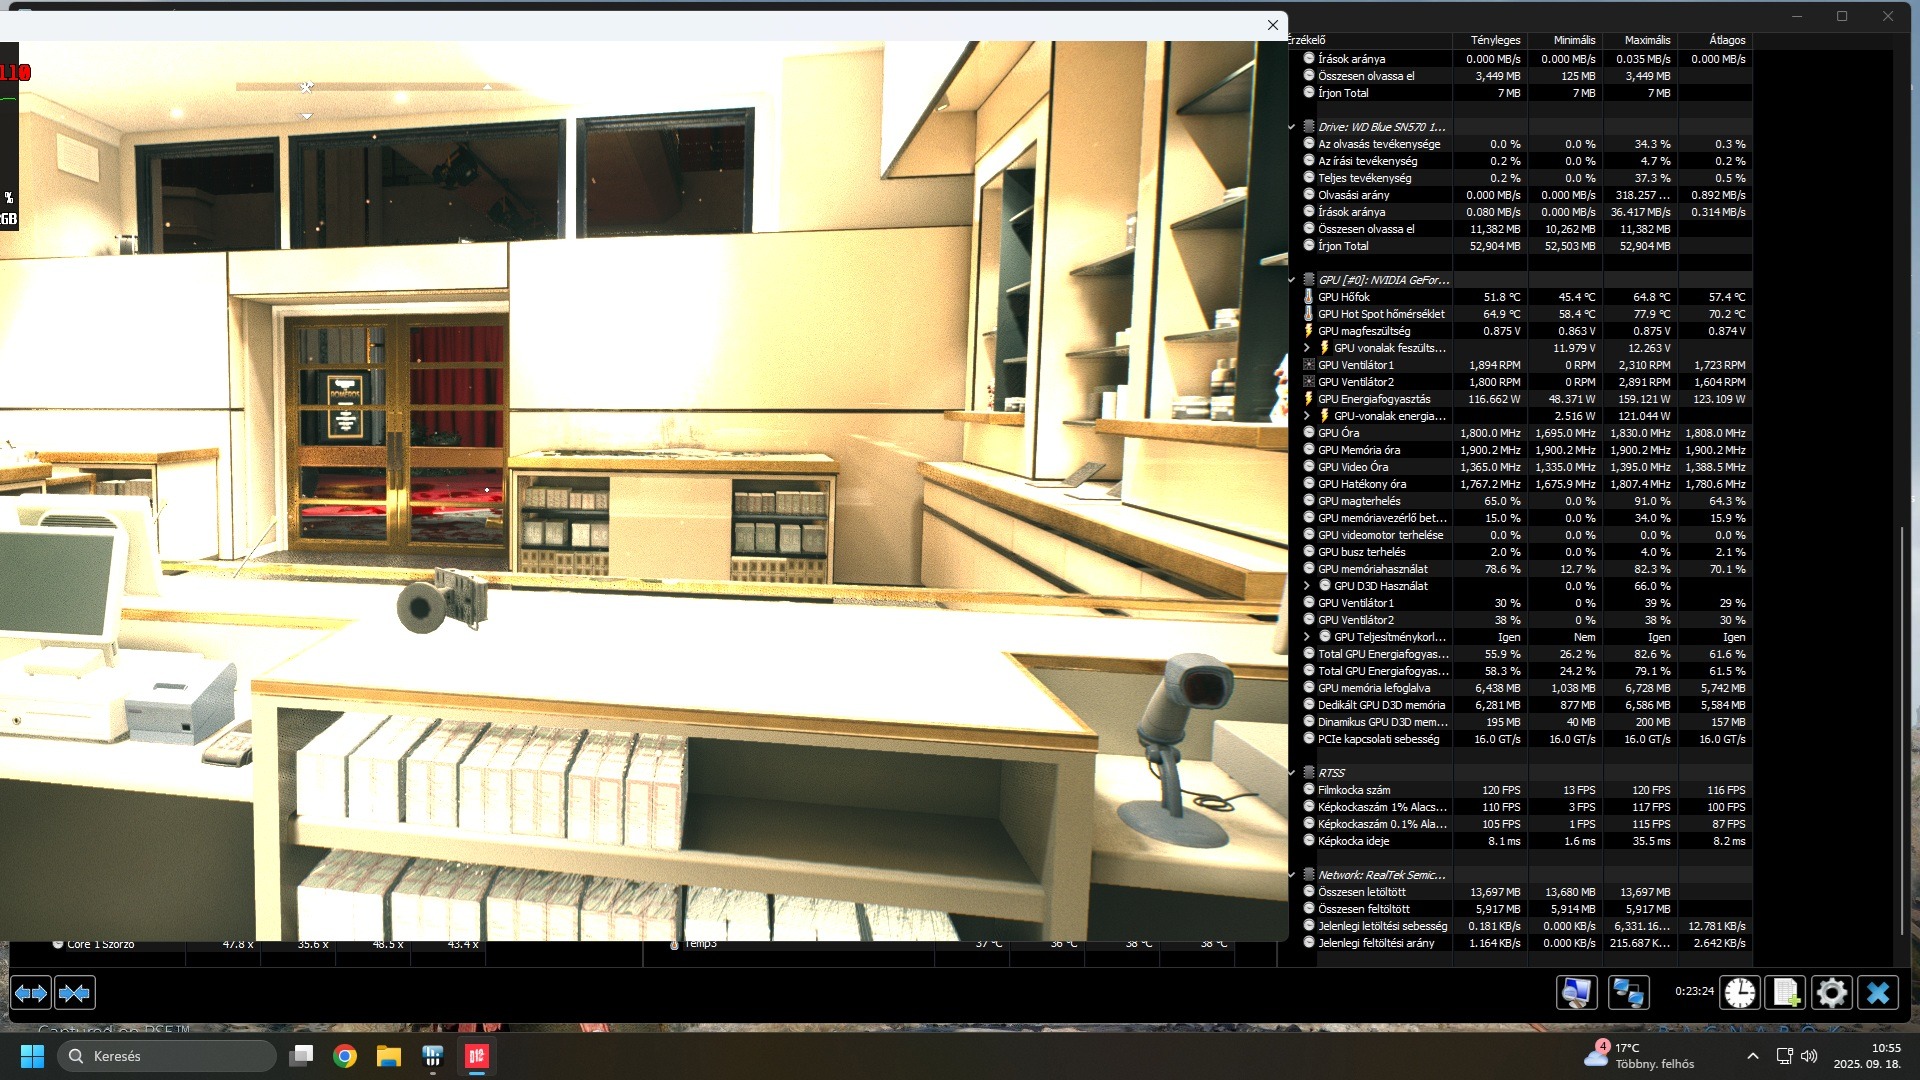
Task: Start logging with the sheet-plus icon
Action: click(1786, 993)
